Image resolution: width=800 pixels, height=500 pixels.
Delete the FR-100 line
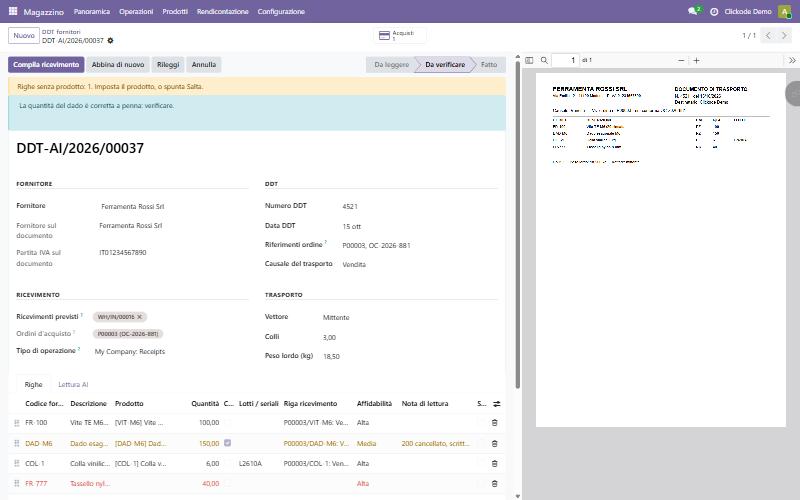tap(494, 423)
